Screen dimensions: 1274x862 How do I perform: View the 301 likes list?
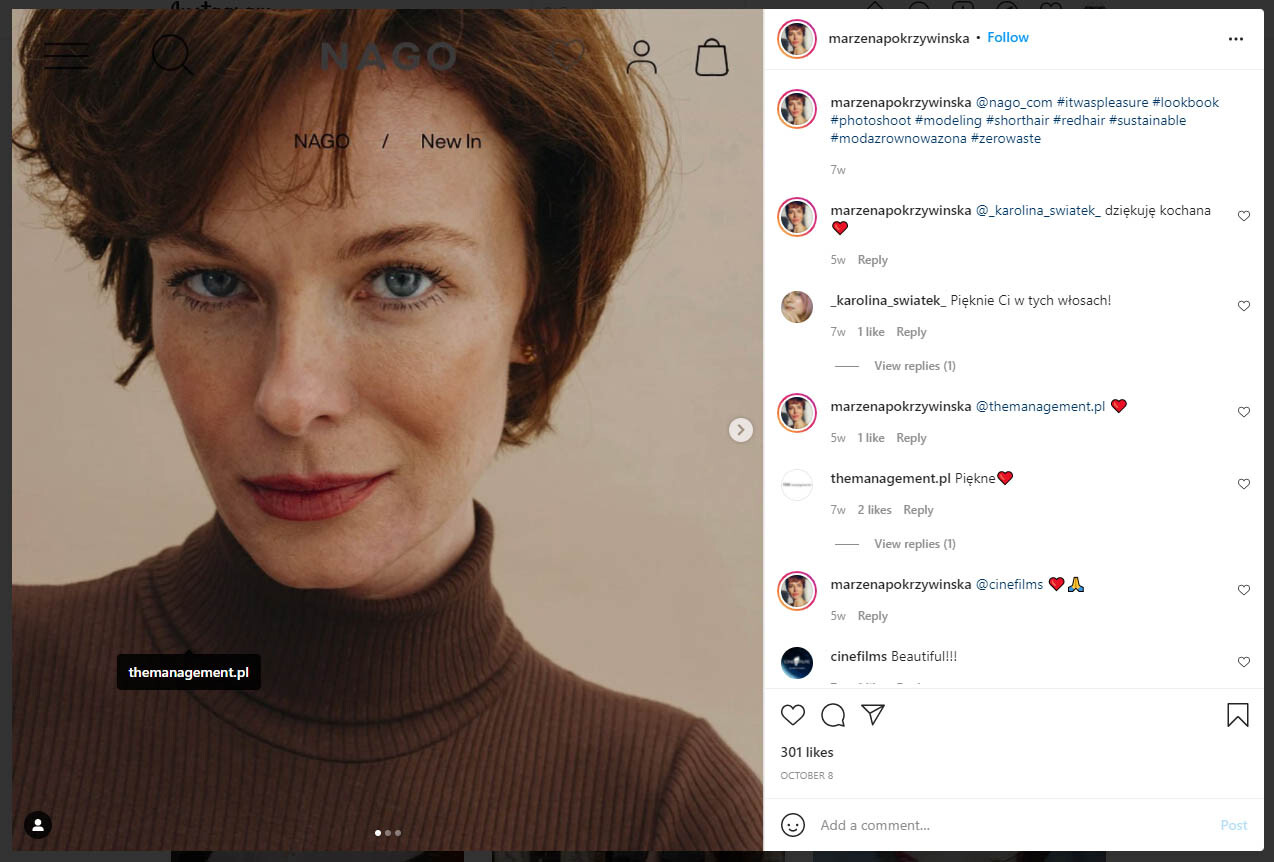coord(806,752)
